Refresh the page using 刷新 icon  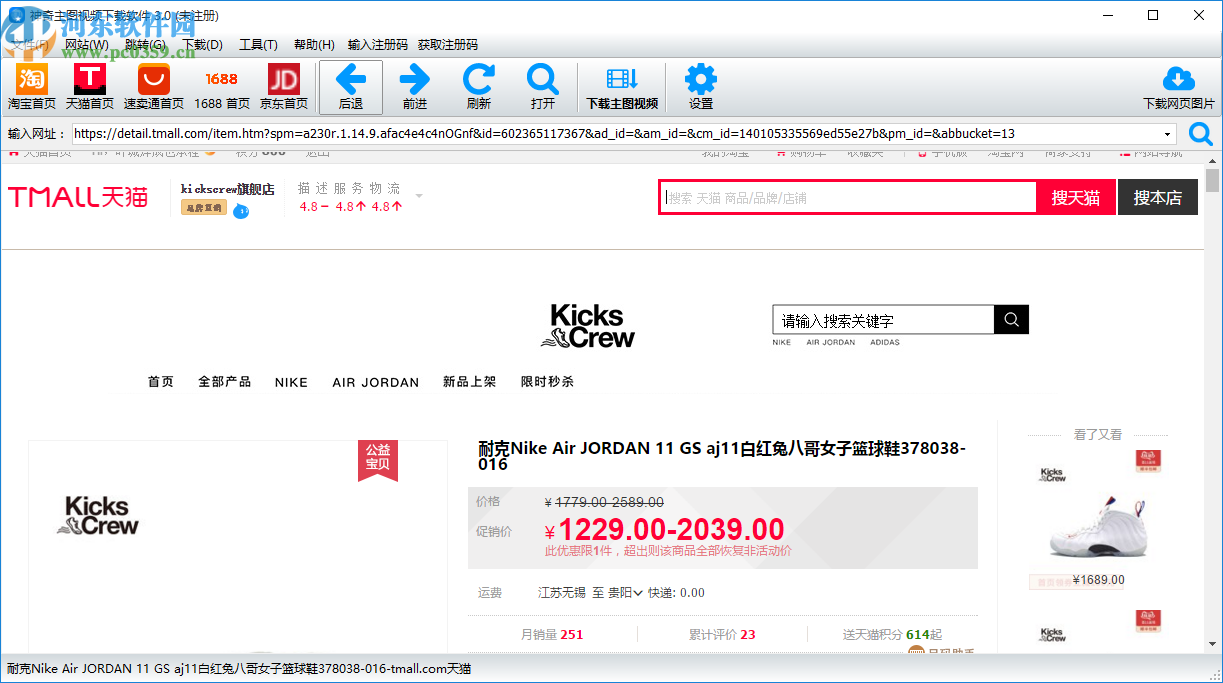(x=478, y=86)
